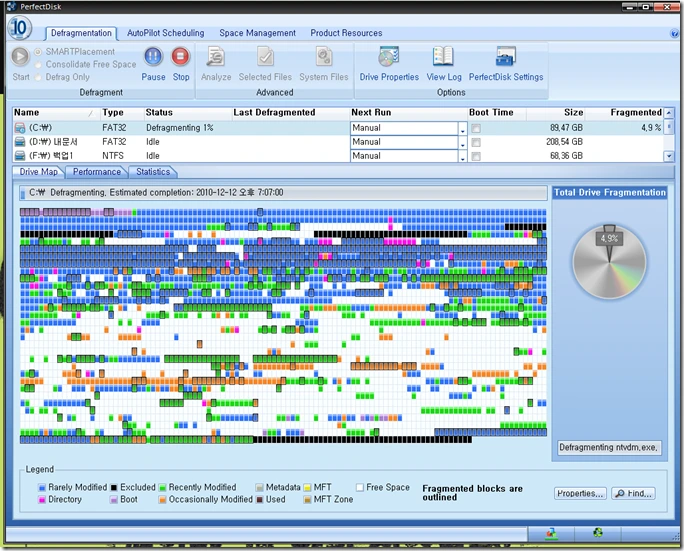Toggle Boot Time checkbox for F: drive
Viewport: 684px width, 551px height.
coord(476,156)
